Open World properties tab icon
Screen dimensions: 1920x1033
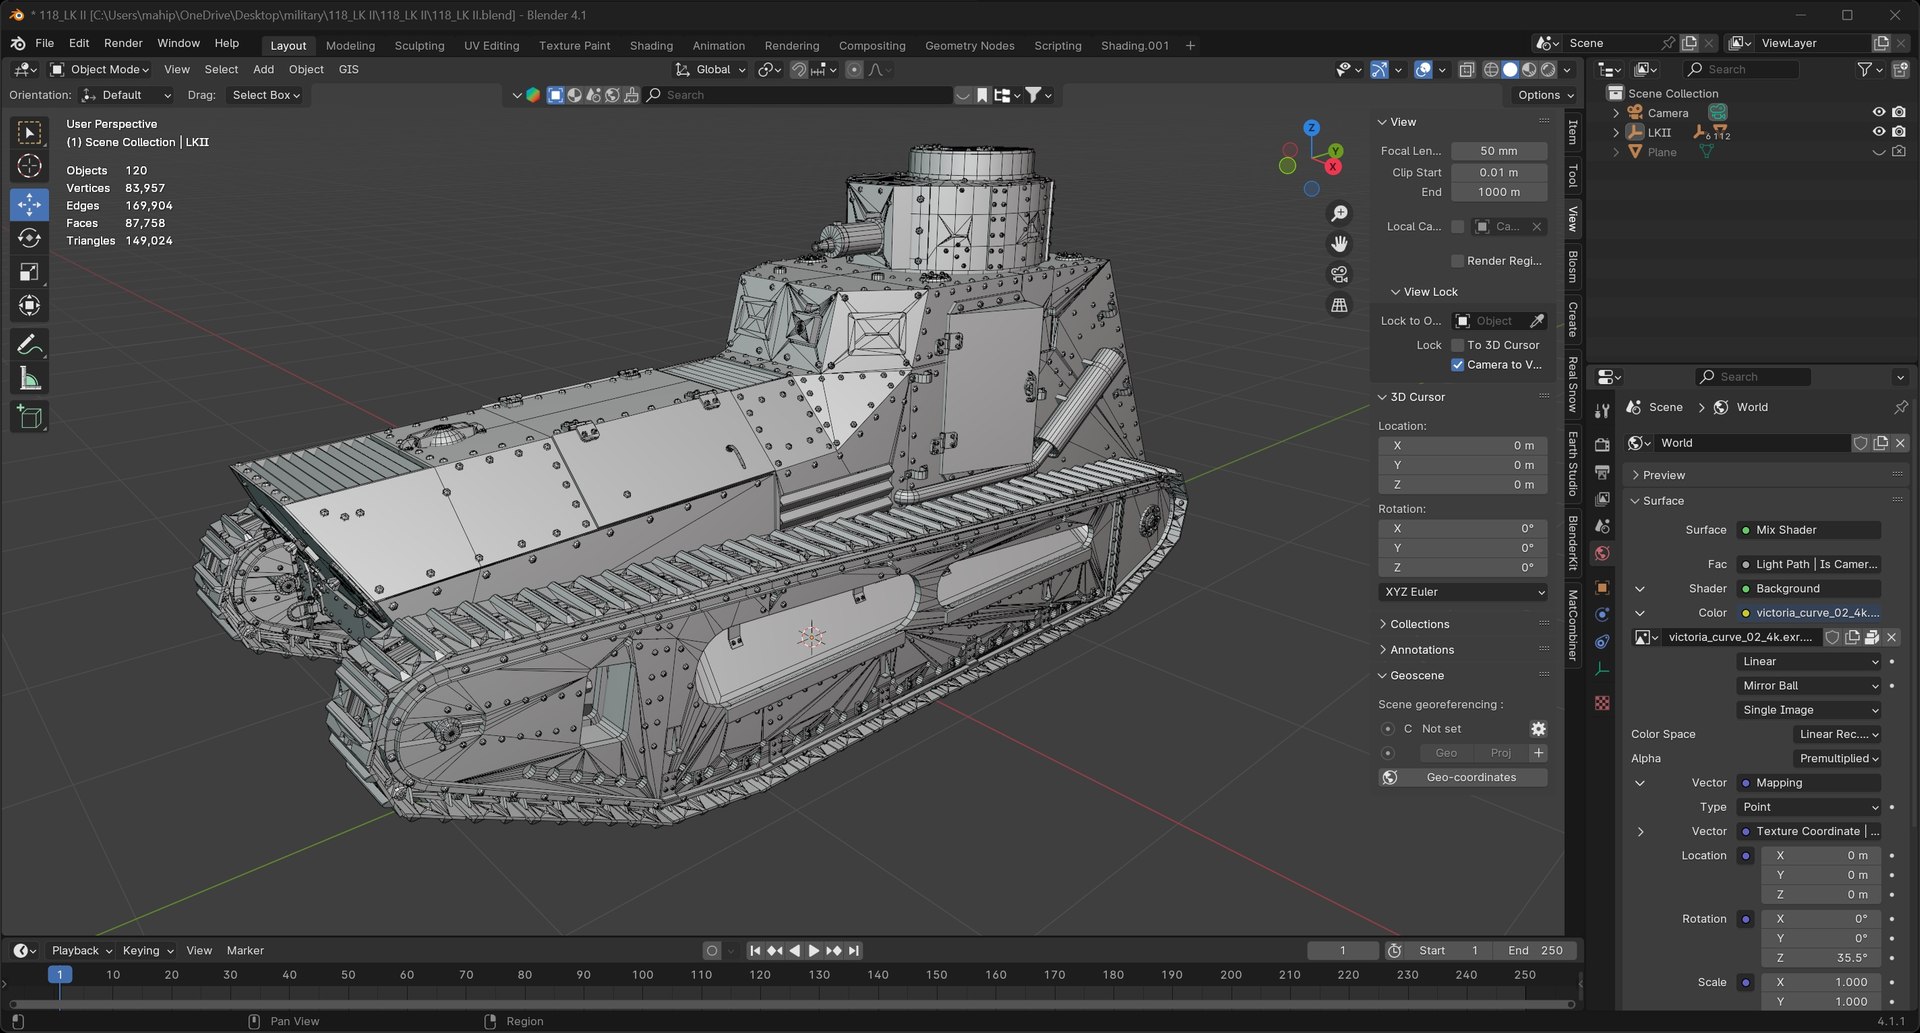pyautogui.click(x=1602, y=553)
